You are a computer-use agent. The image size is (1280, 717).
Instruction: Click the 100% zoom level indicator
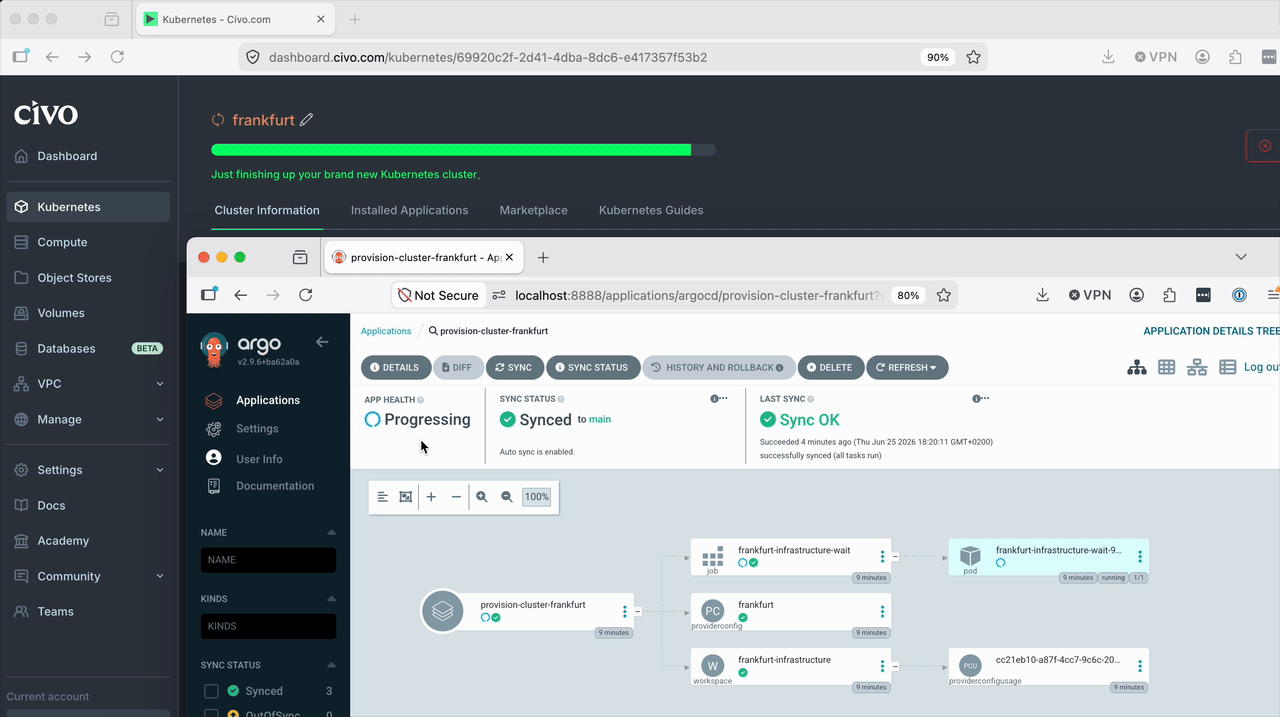coord(537,497)
